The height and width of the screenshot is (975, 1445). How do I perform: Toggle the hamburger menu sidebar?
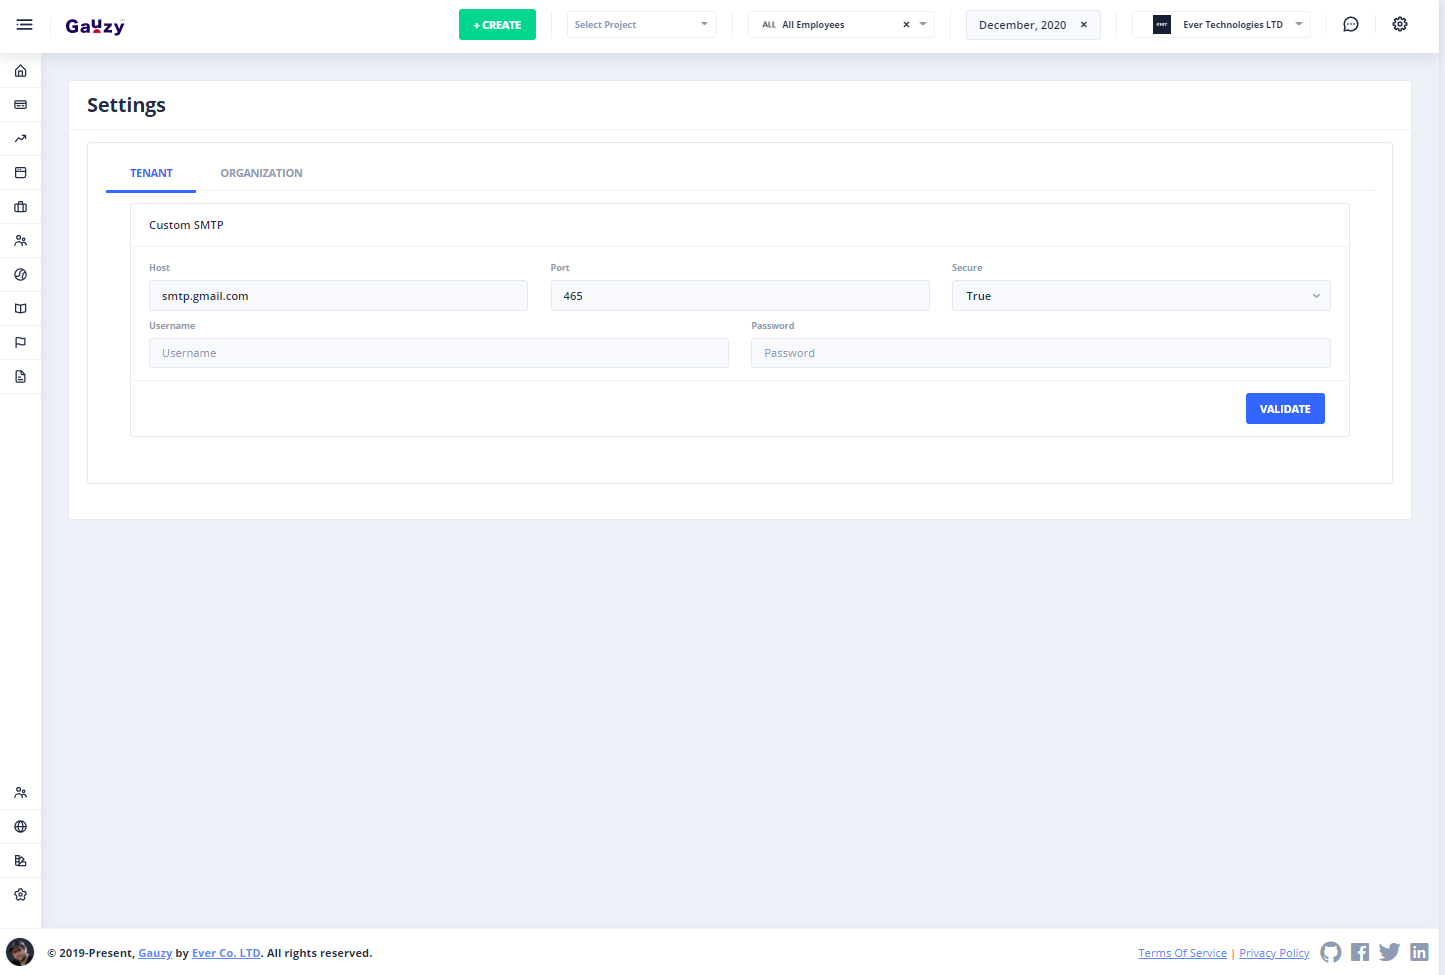click(24, 25)
